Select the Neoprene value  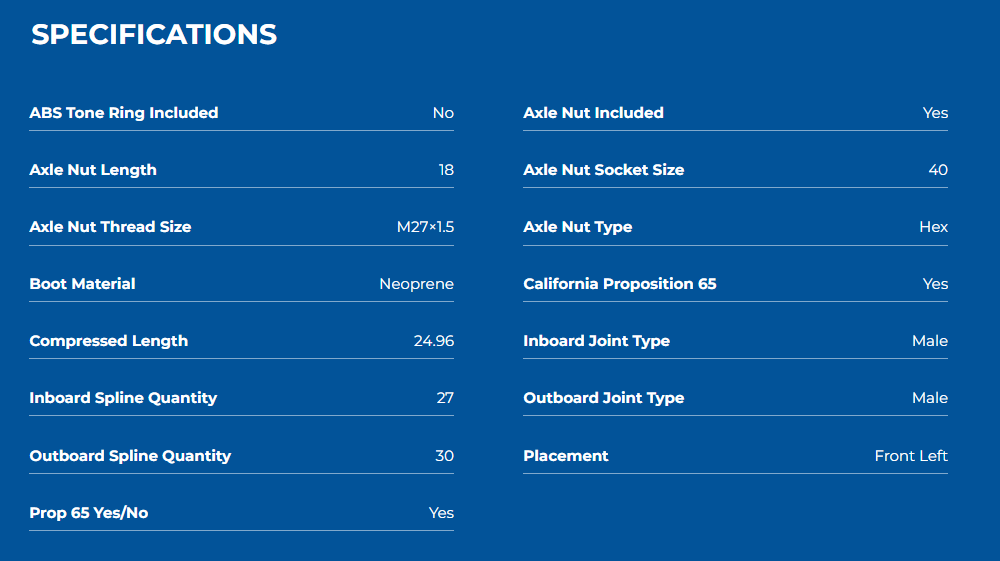coord(416,284)
